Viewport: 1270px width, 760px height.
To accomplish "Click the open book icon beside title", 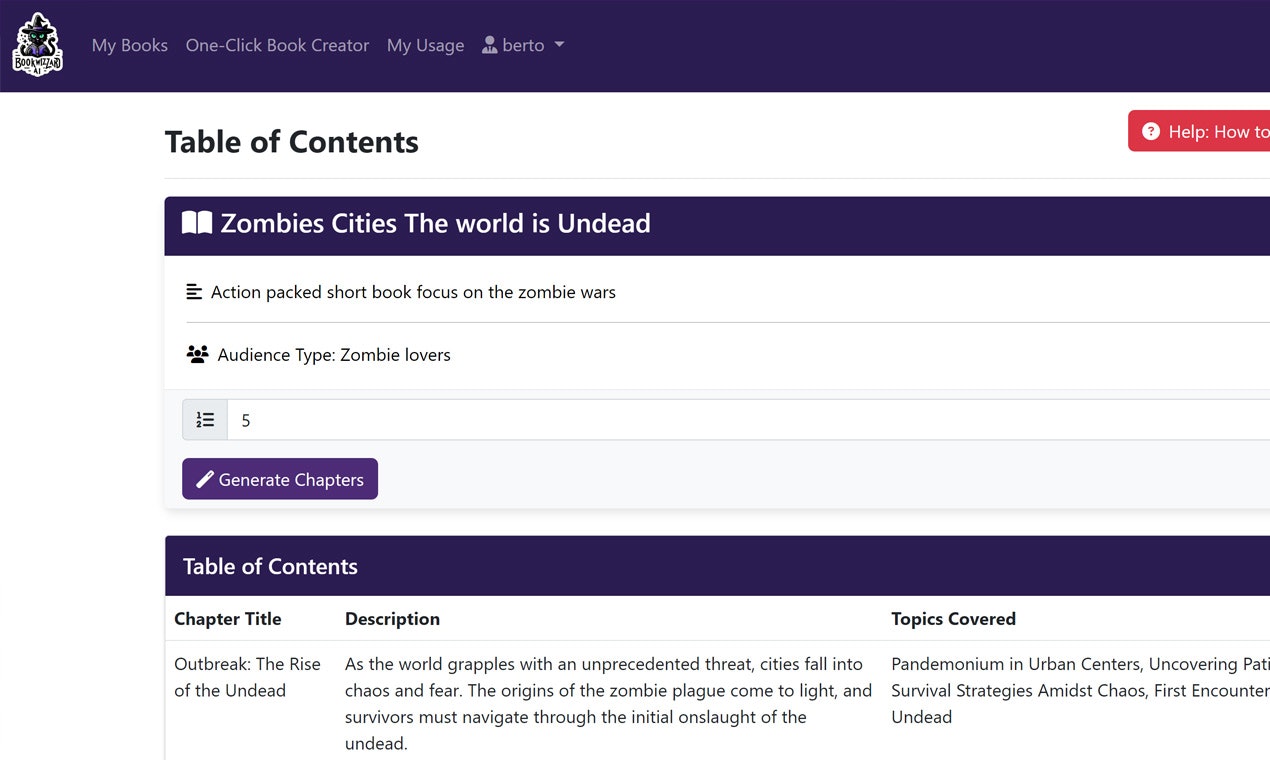I will tap(197, 223).
